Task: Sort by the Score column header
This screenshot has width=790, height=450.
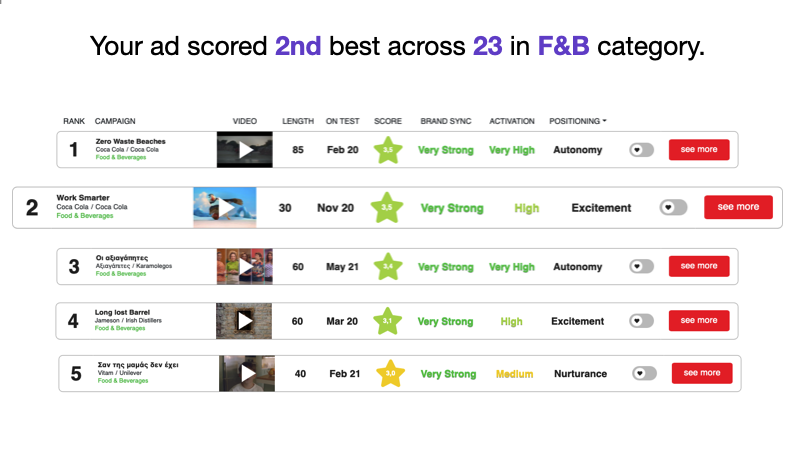Action: 388,121
